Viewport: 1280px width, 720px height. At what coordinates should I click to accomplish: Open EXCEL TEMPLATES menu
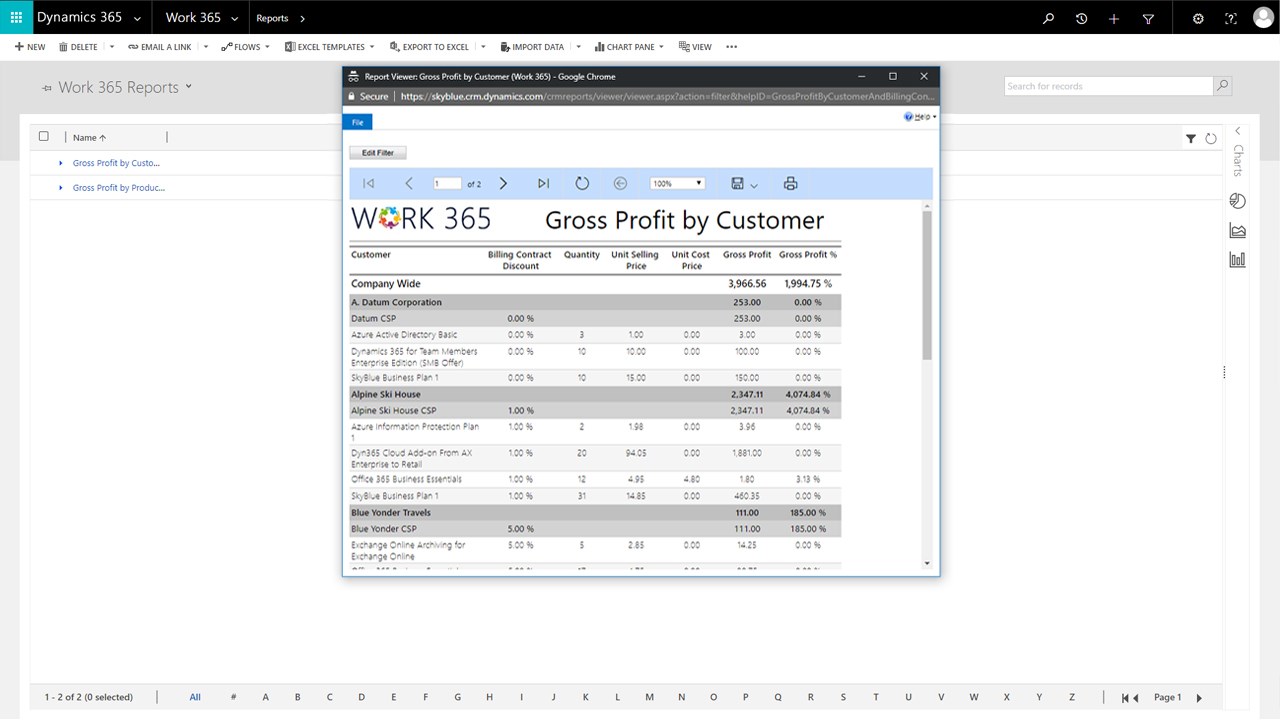point(330,47)
